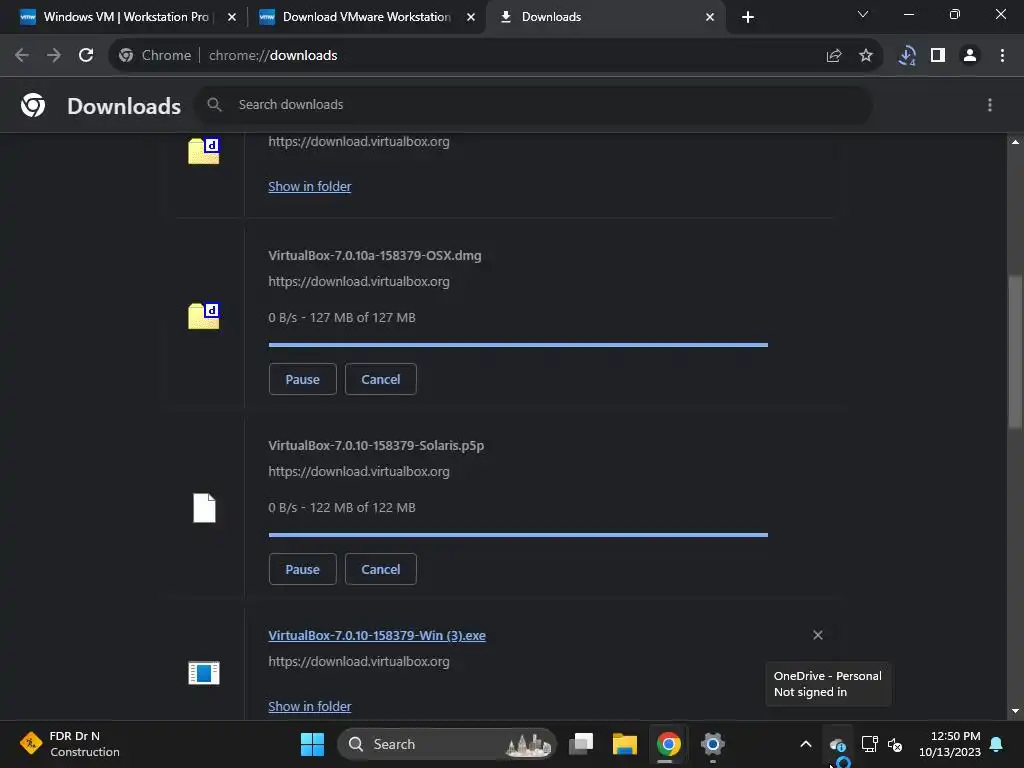1024x768 pixels.
Task: Open Task View from the taskbar
Action: 581,744
